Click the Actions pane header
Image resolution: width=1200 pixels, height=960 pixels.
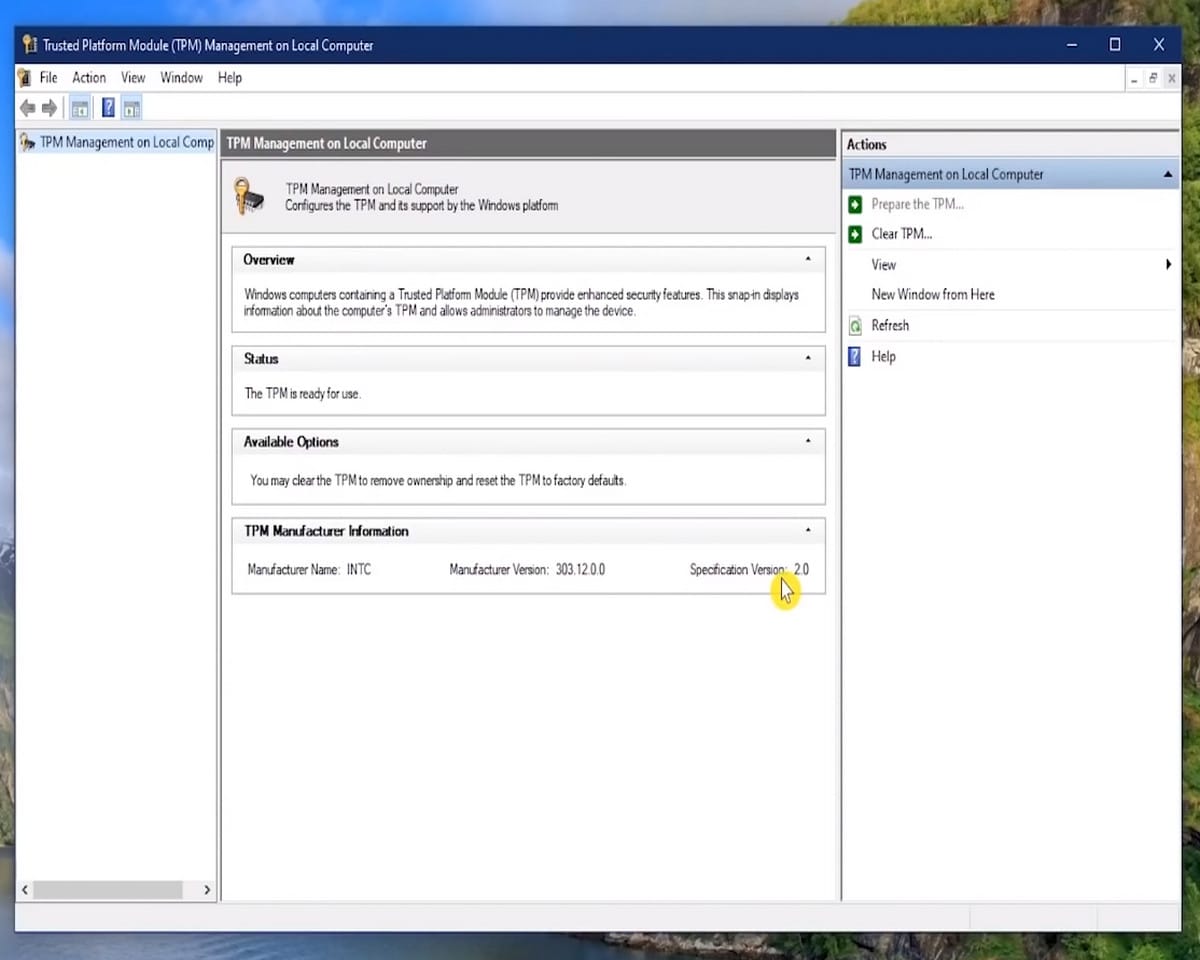(x=1010, y=144)
